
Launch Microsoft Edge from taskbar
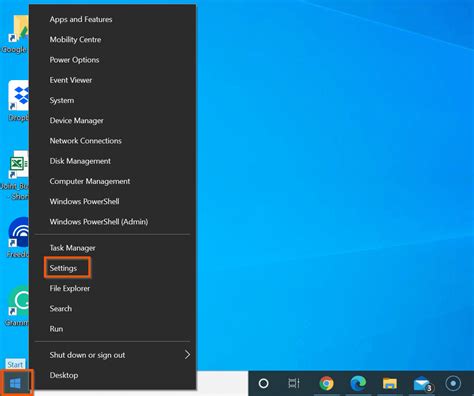(x=358, y=383)
